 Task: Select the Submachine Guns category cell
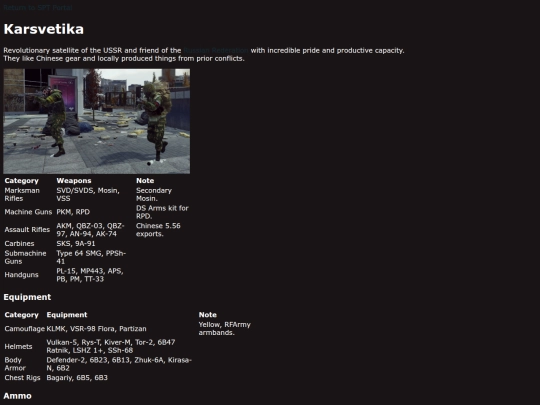(25, 257)
